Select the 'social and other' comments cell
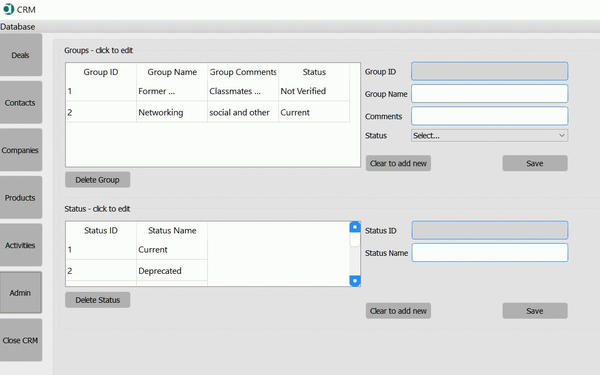 [243, 112]
